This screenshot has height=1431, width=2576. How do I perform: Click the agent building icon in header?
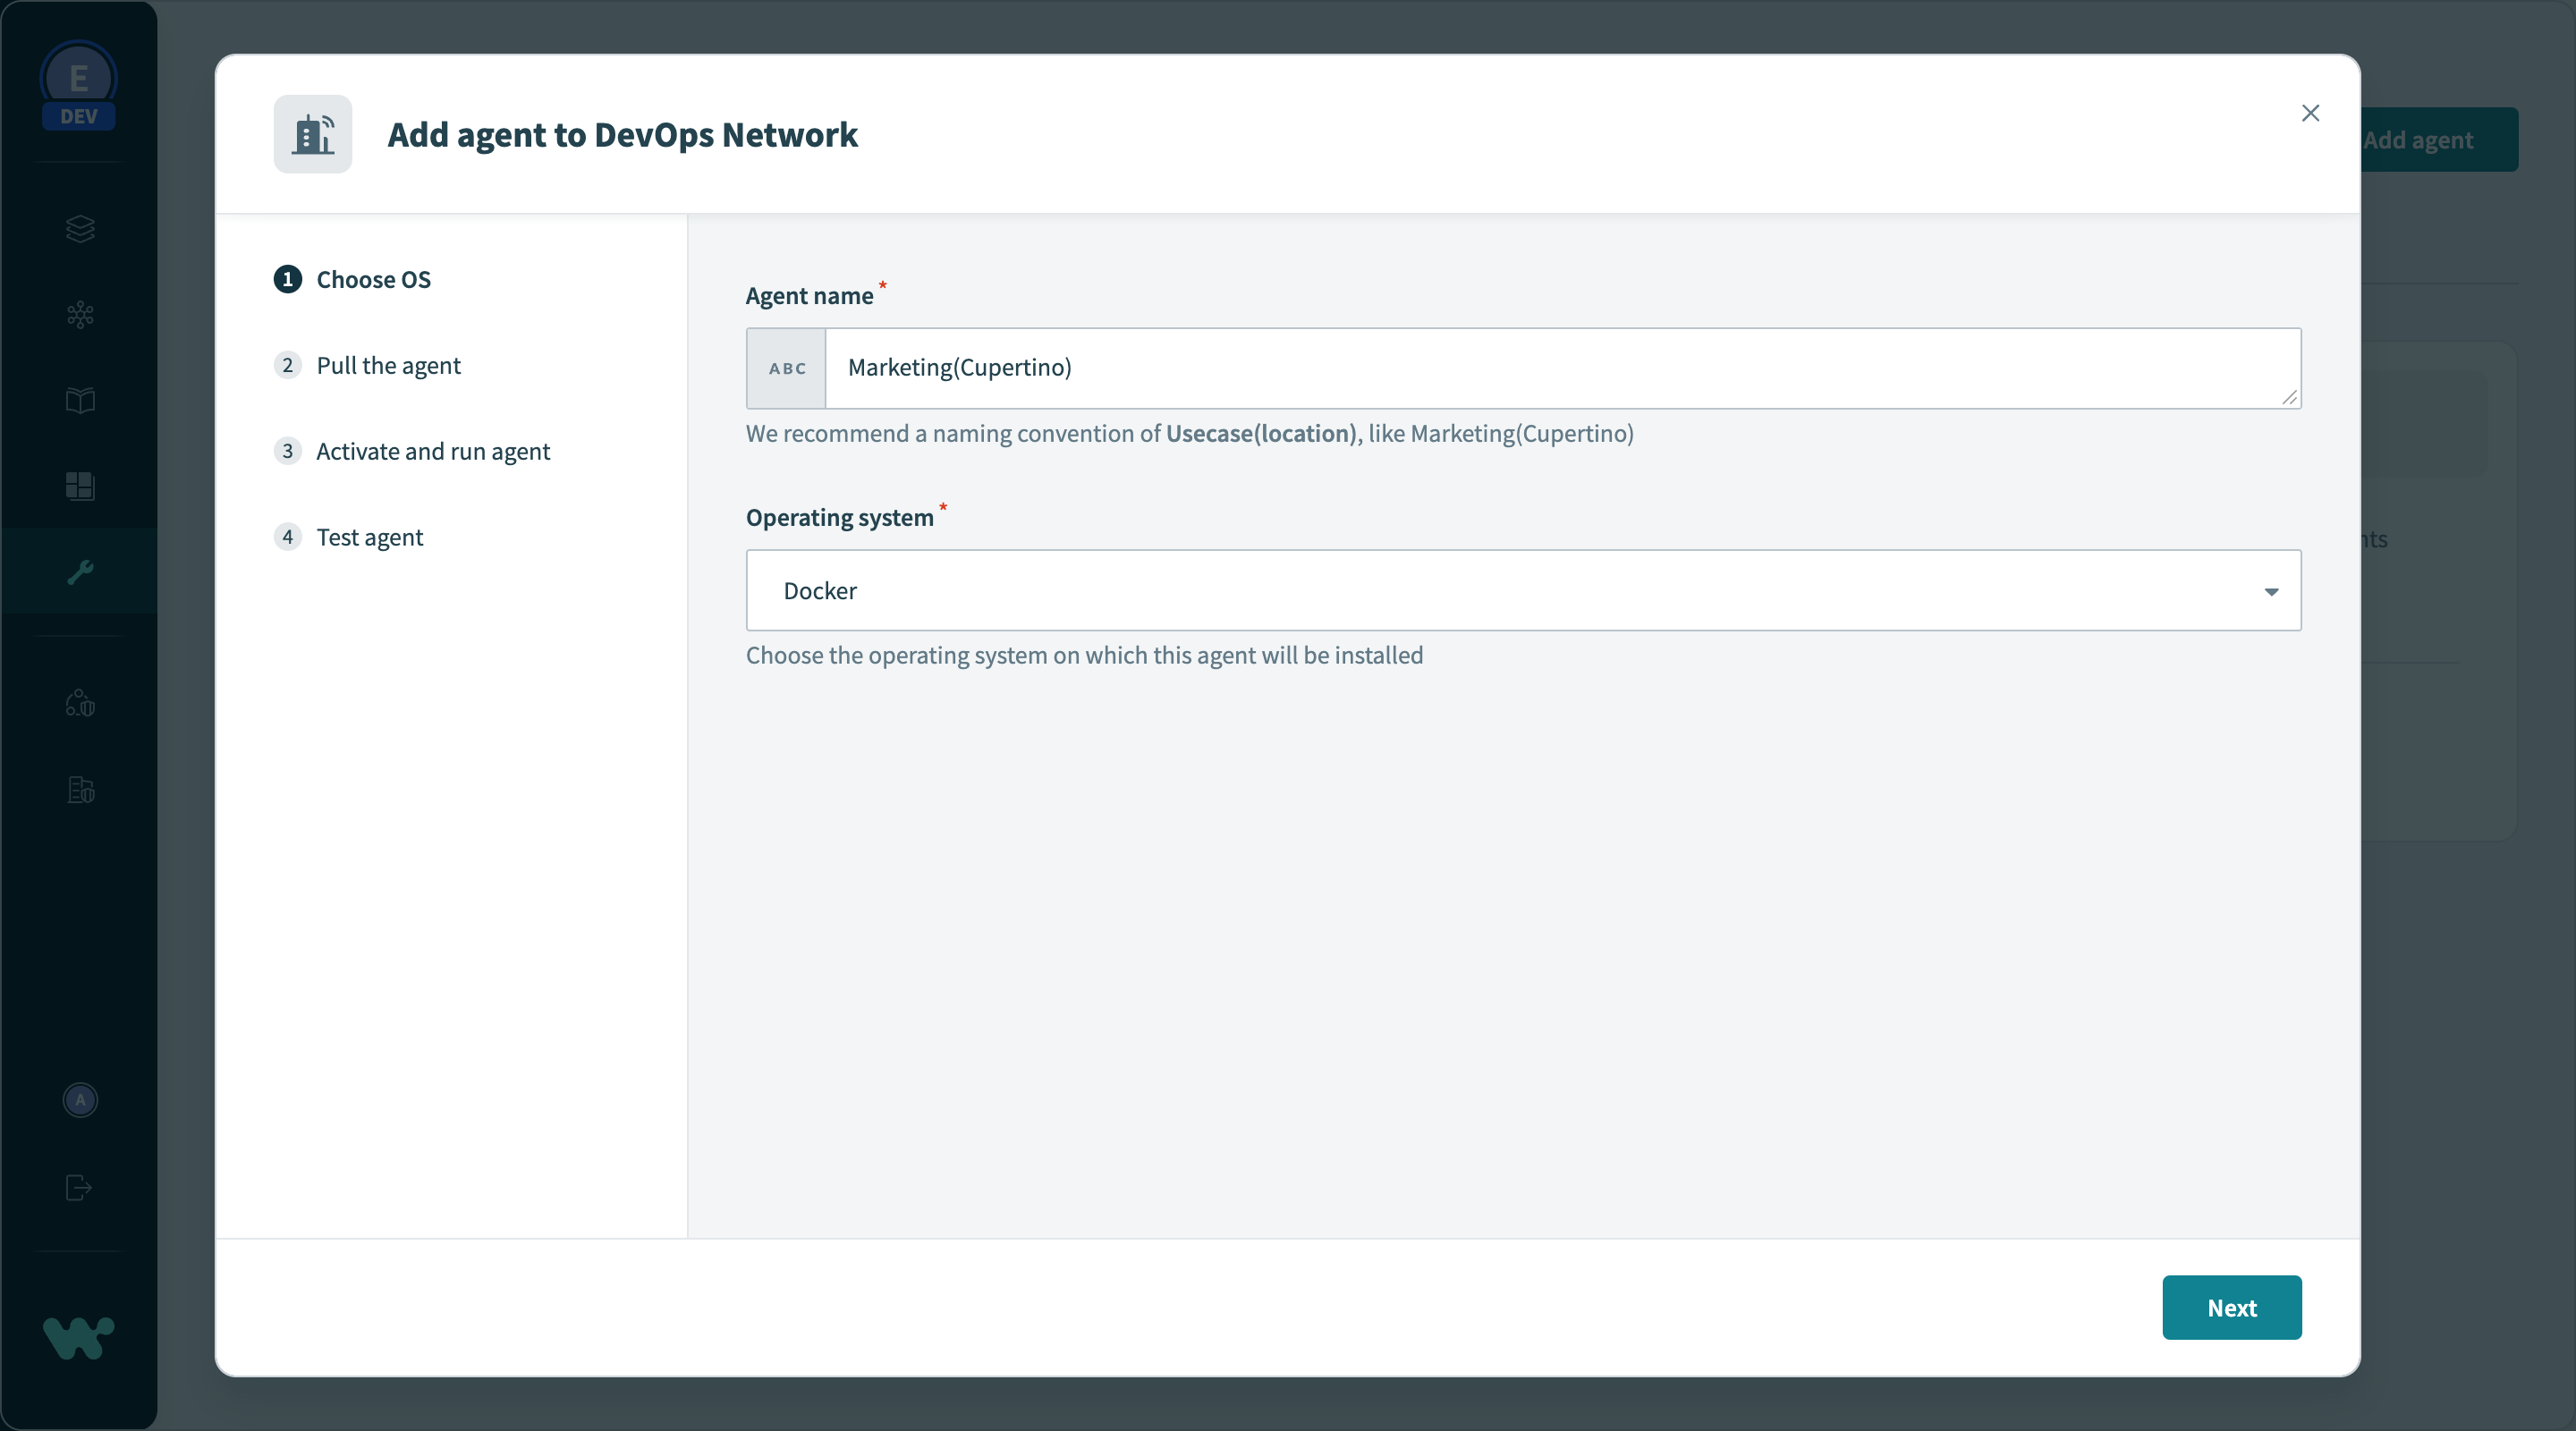[313, 134]
